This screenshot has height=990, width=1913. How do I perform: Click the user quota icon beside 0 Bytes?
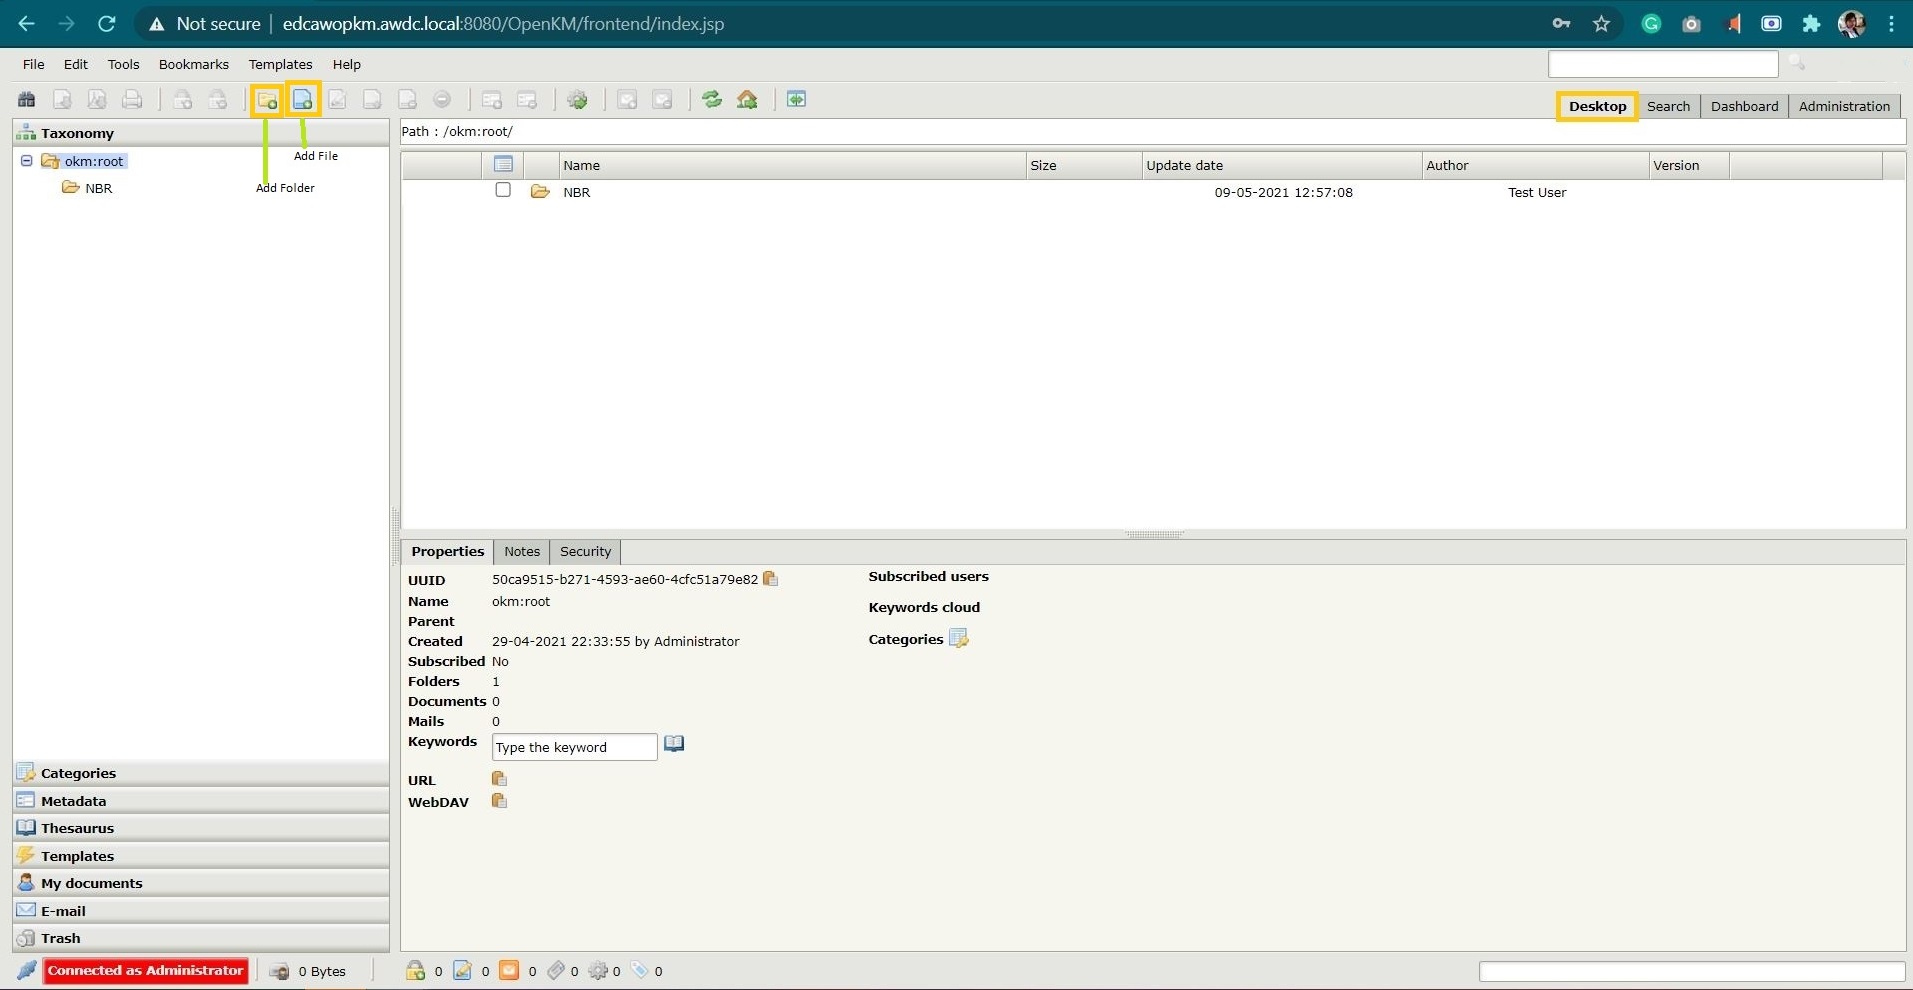click(280, 971)
